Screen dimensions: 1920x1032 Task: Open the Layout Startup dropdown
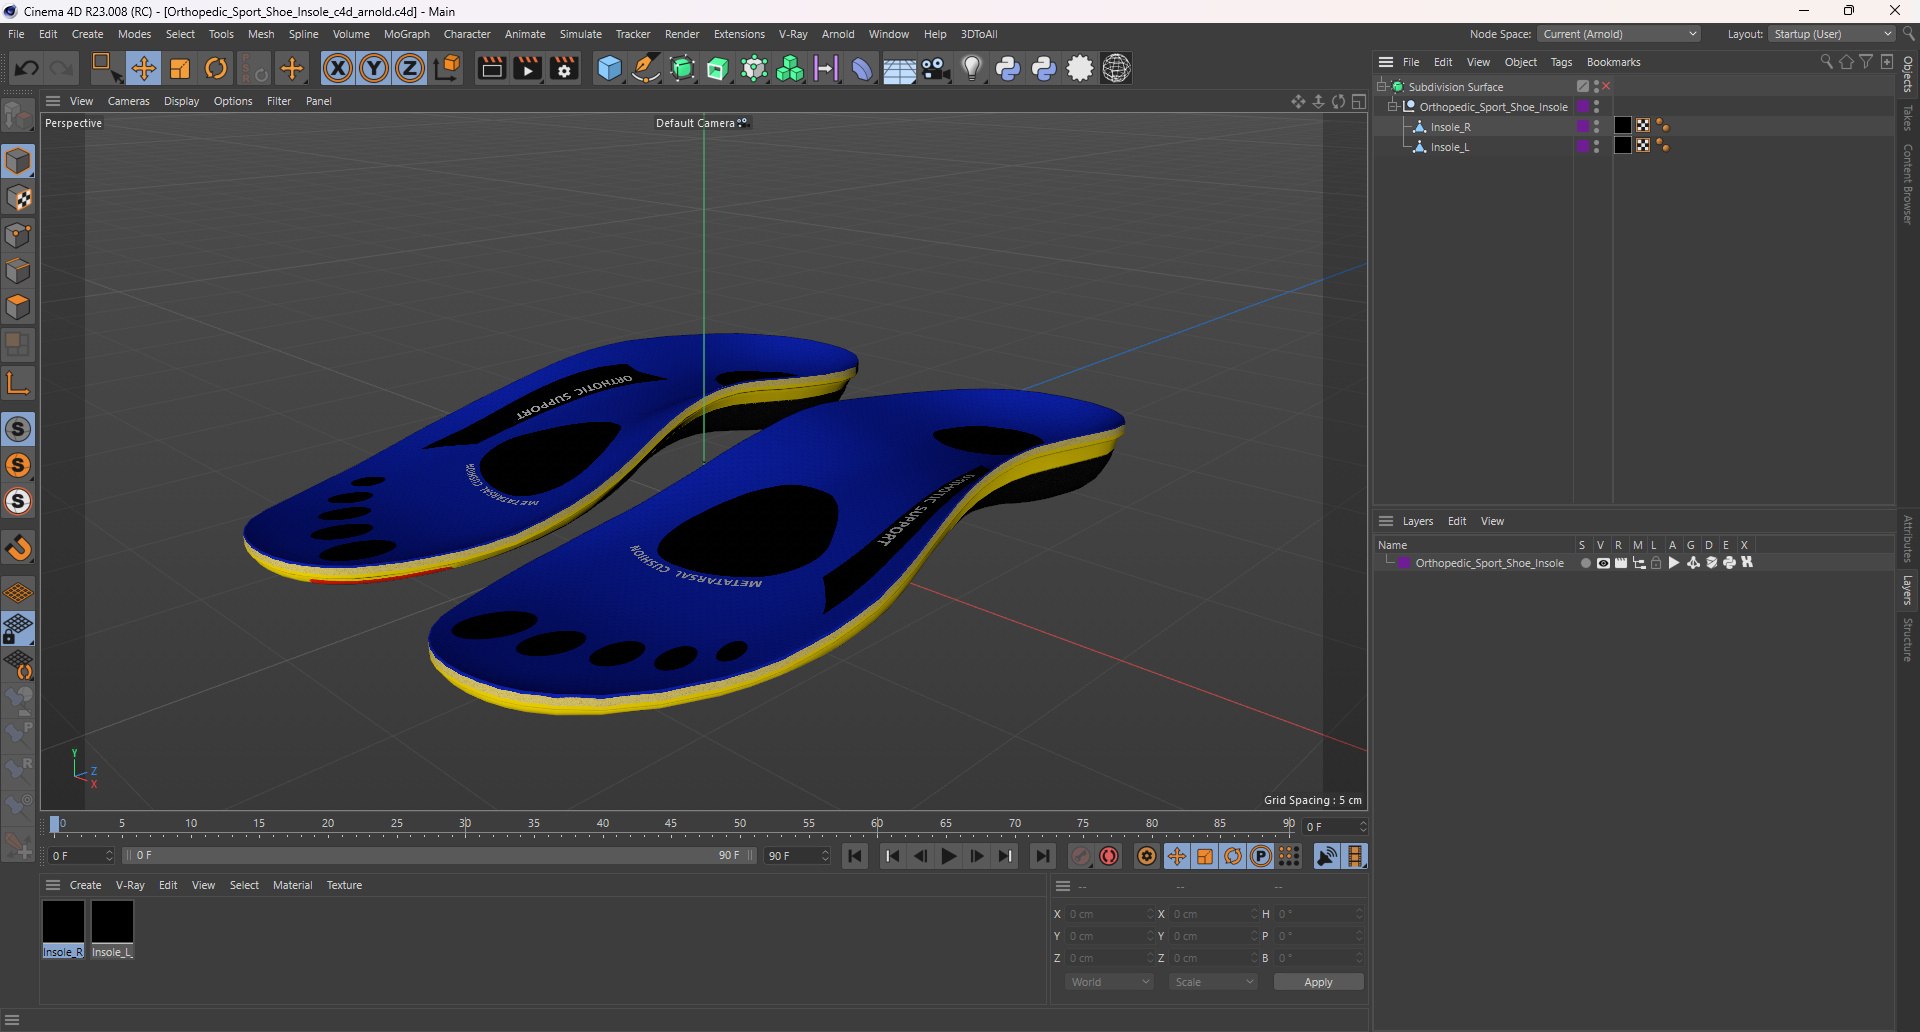[x=1832, y=34]
